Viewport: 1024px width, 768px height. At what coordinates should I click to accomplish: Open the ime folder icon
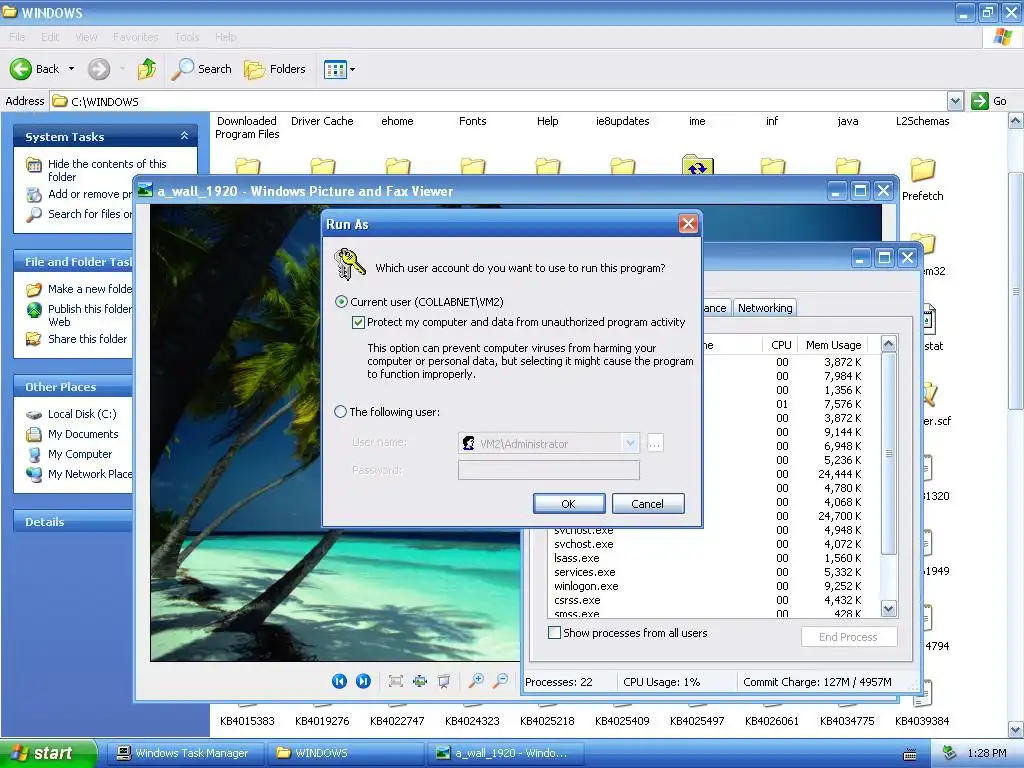697,165
